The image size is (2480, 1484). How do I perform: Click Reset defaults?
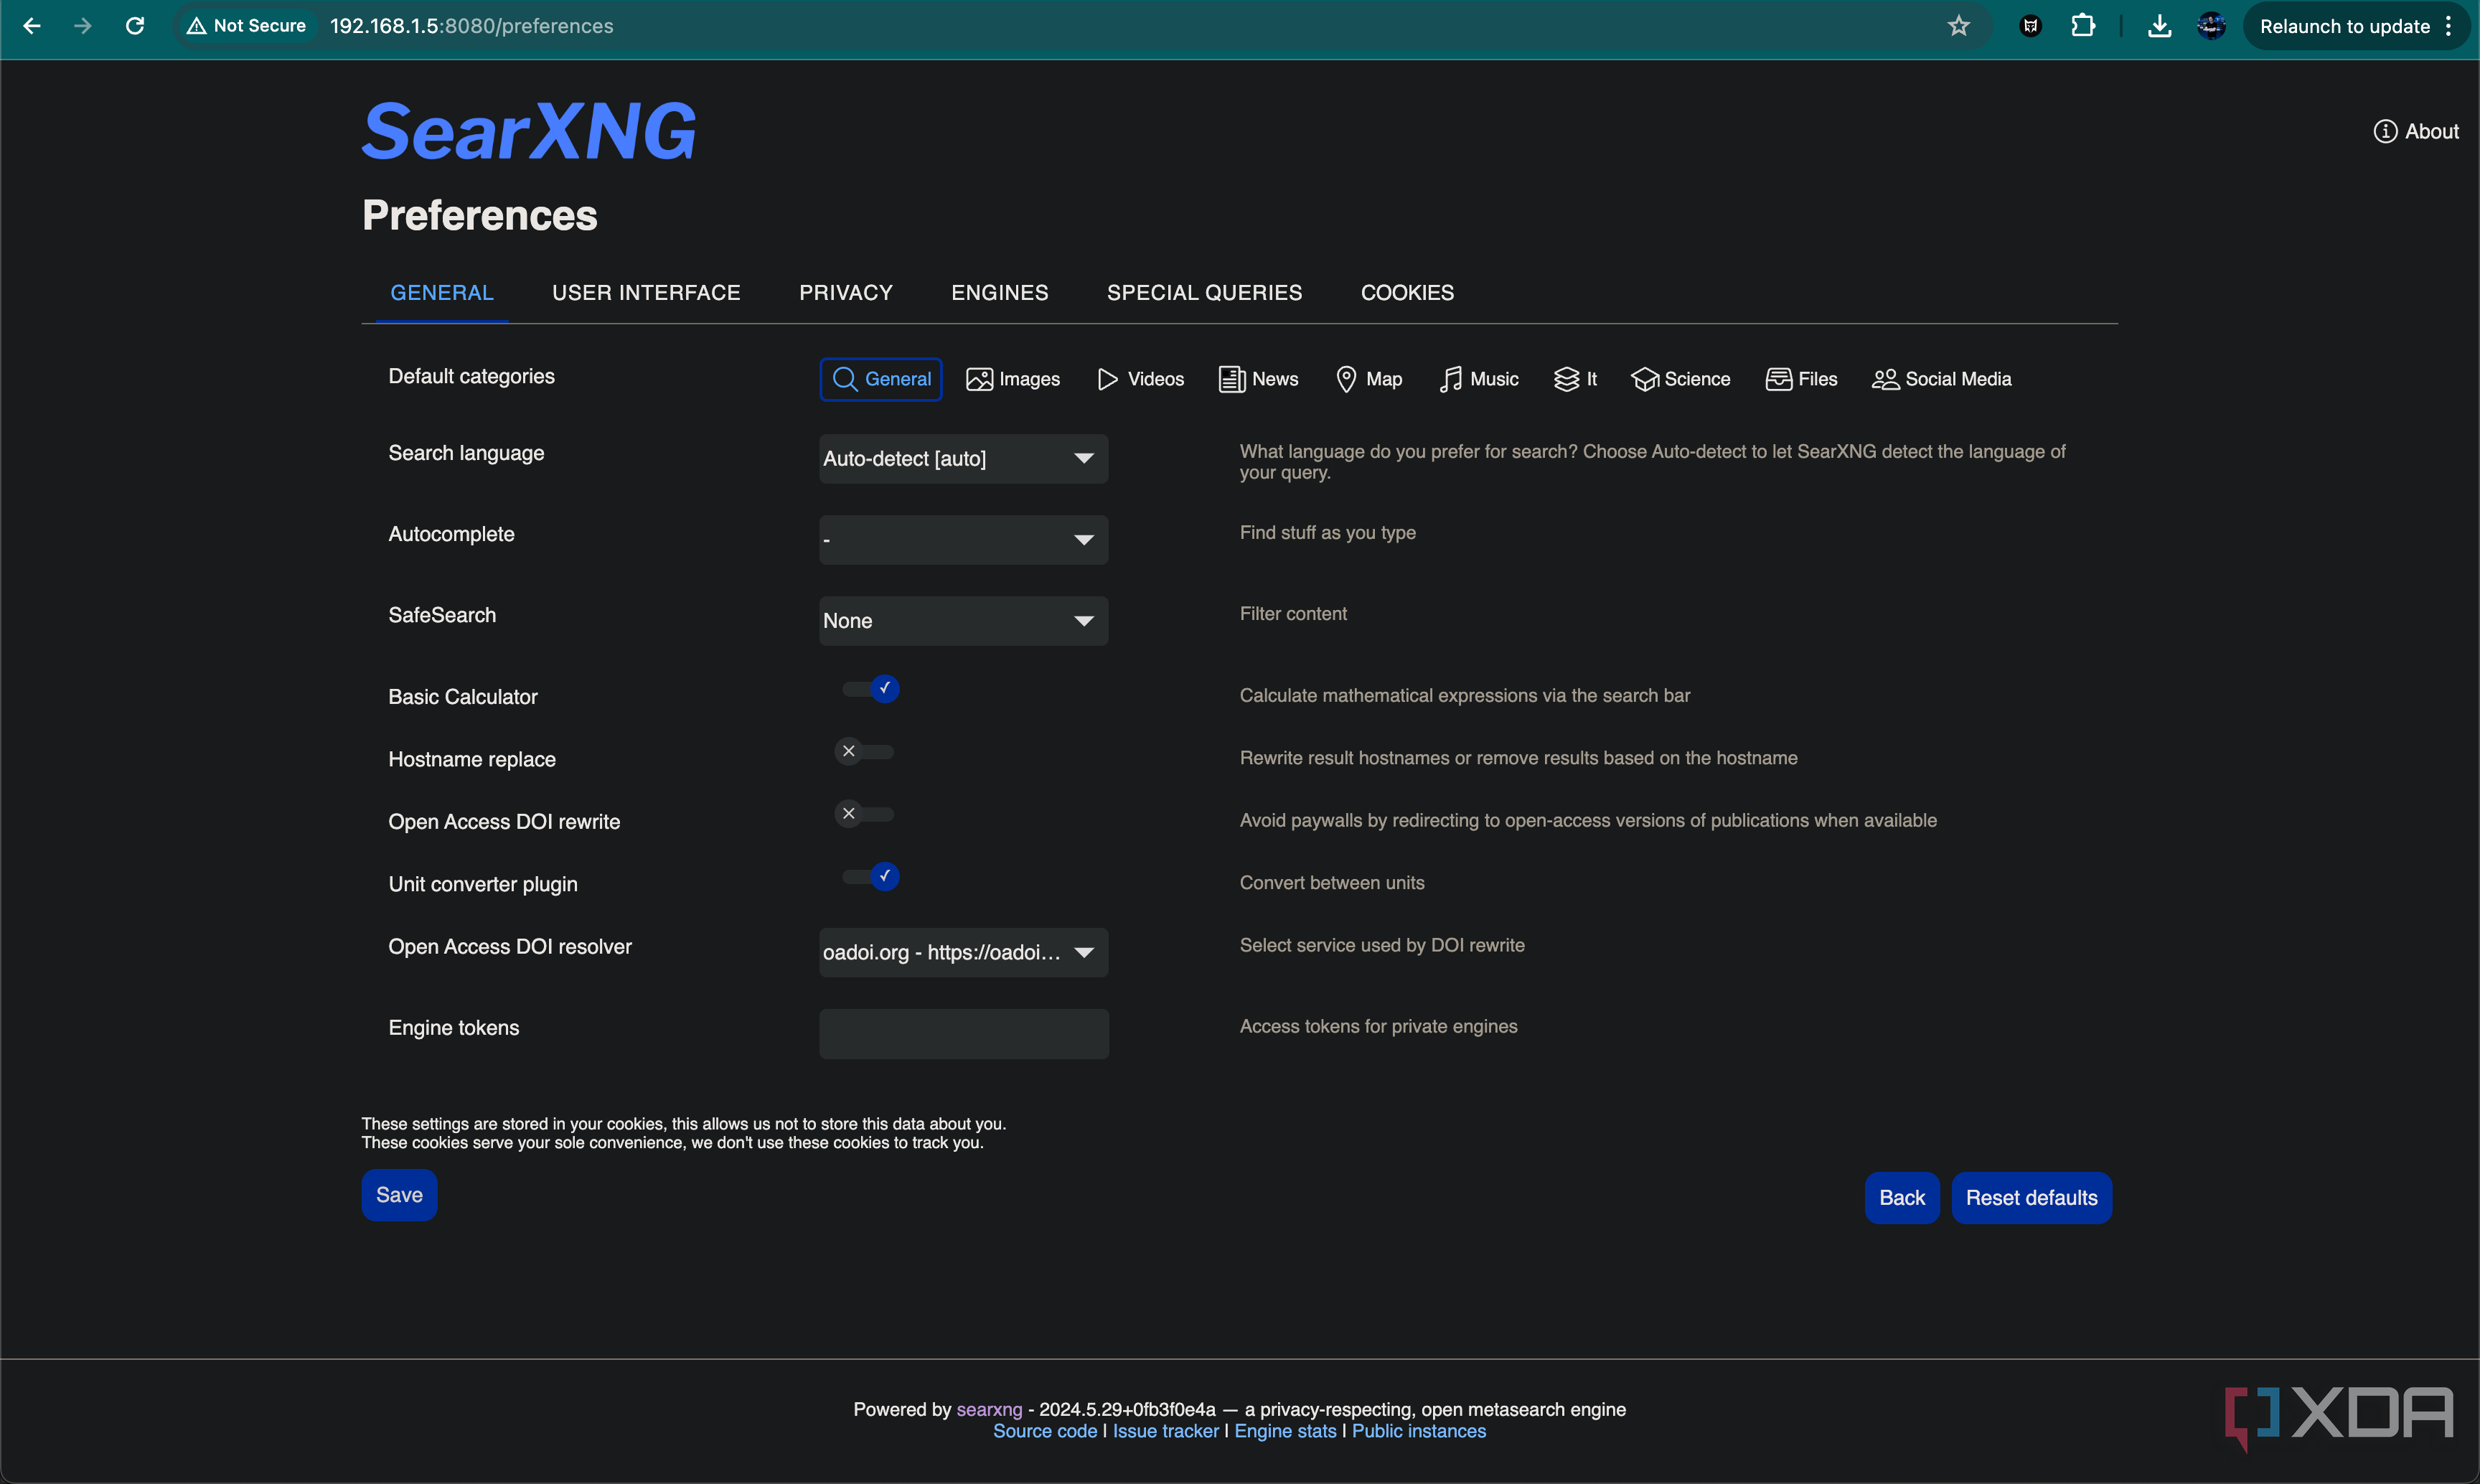coord(2031,1198)
